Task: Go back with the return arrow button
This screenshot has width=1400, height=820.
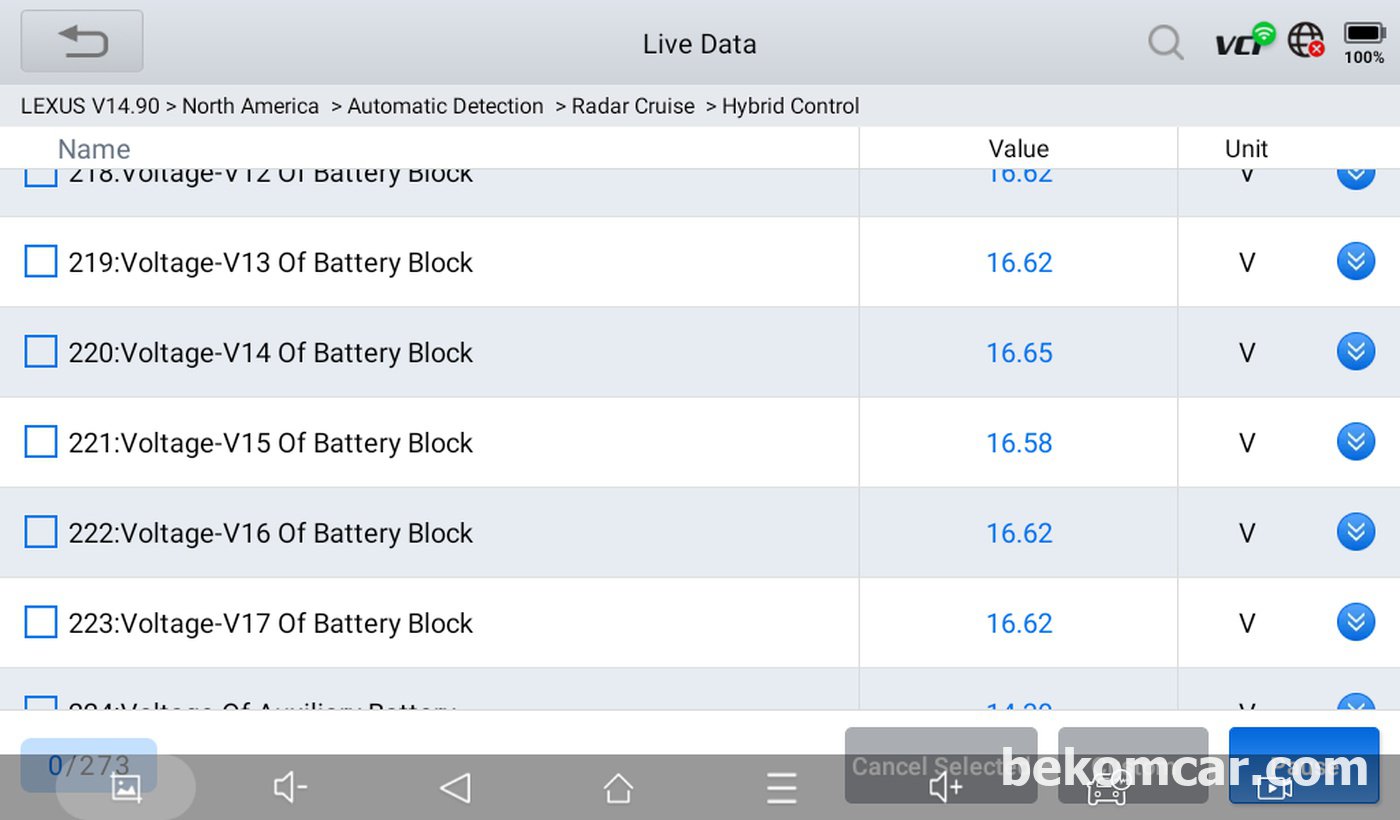Action: coord(82,42)
